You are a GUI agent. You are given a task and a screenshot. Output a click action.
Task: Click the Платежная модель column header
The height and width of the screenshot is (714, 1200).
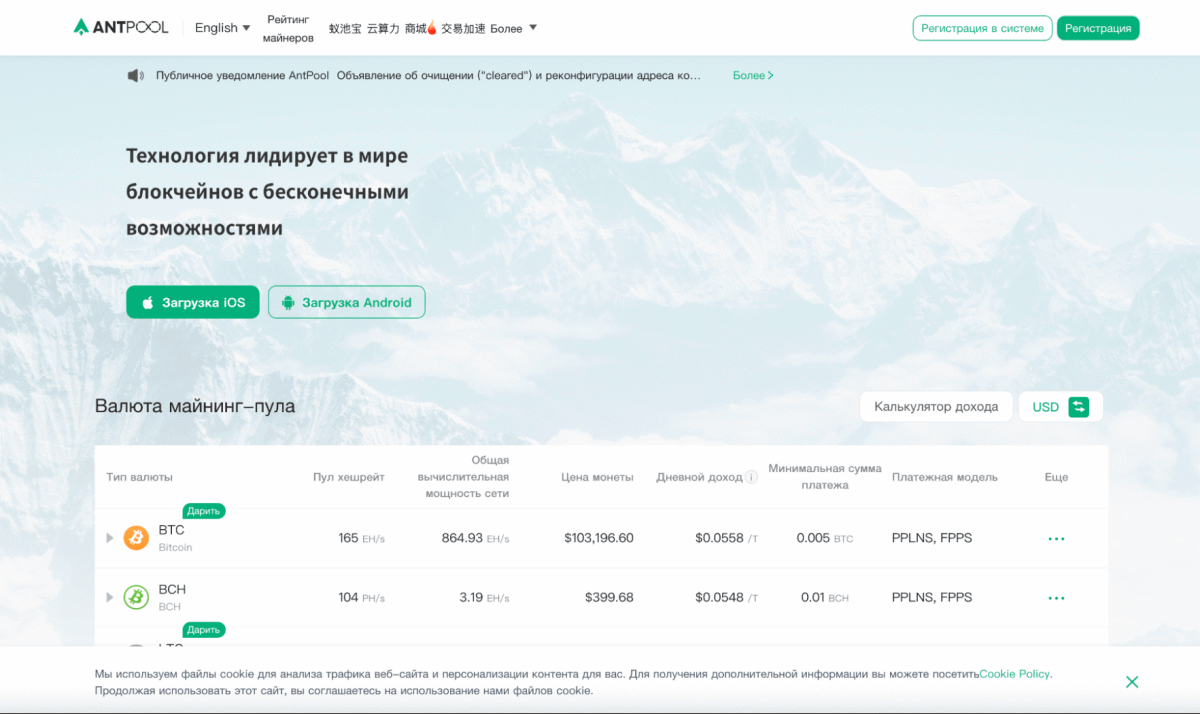coord(945,477)
